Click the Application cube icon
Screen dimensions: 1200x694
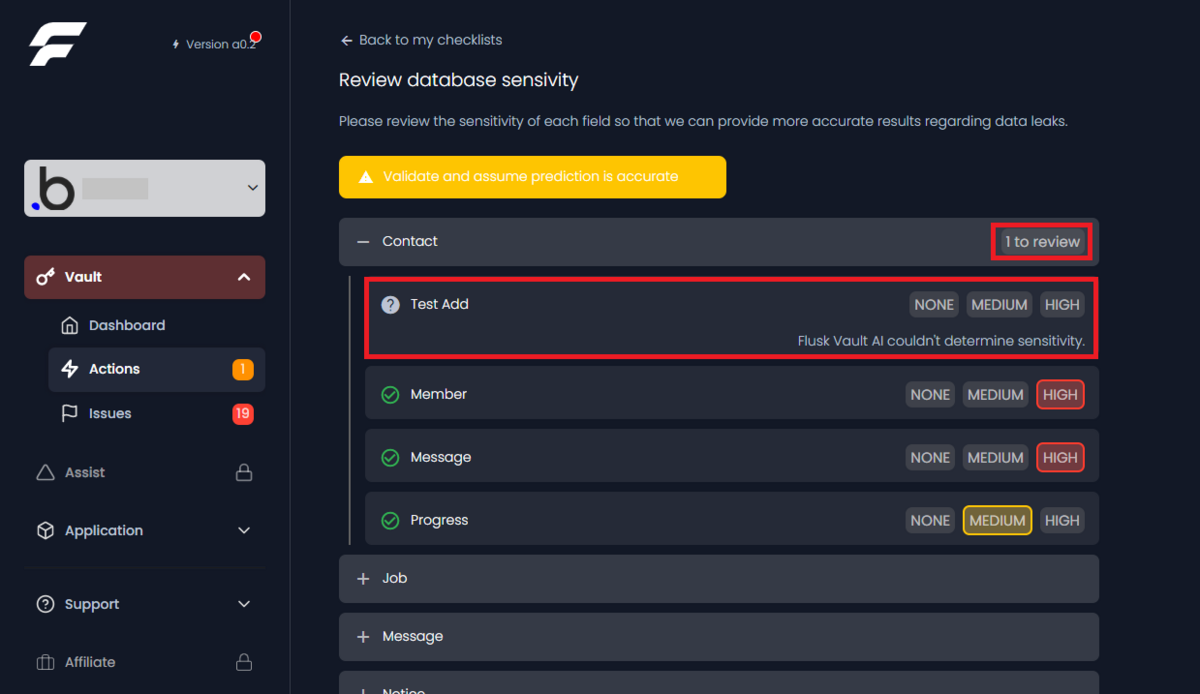45,530
